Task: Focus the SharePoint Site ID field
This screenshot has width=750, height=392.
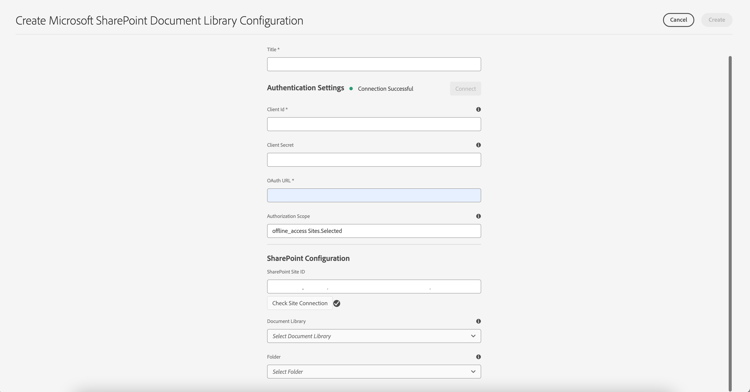Action: tap(374, 286)
